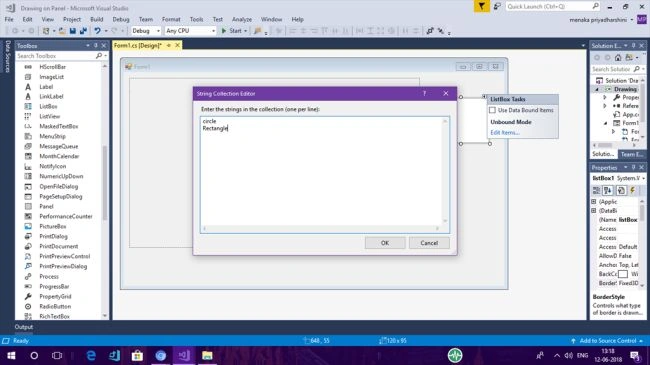The image size is (650, 365).
Task: Click the BackColor white color swatch
Action: [623, 274]
